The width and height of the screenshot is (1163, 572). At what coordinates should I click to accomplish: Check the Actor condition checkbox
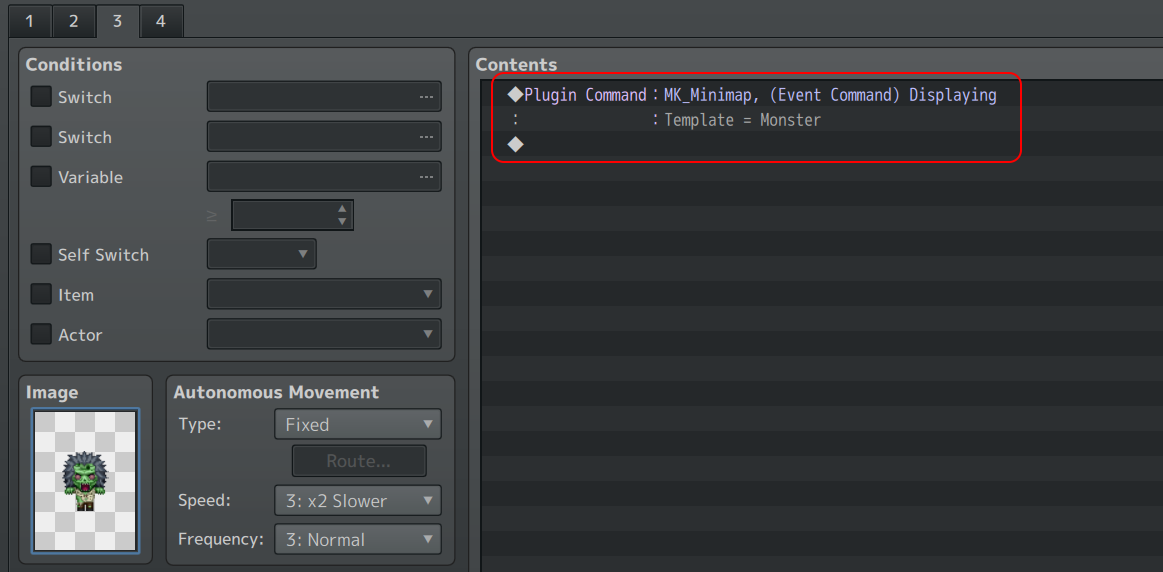(x=41, y=334)
